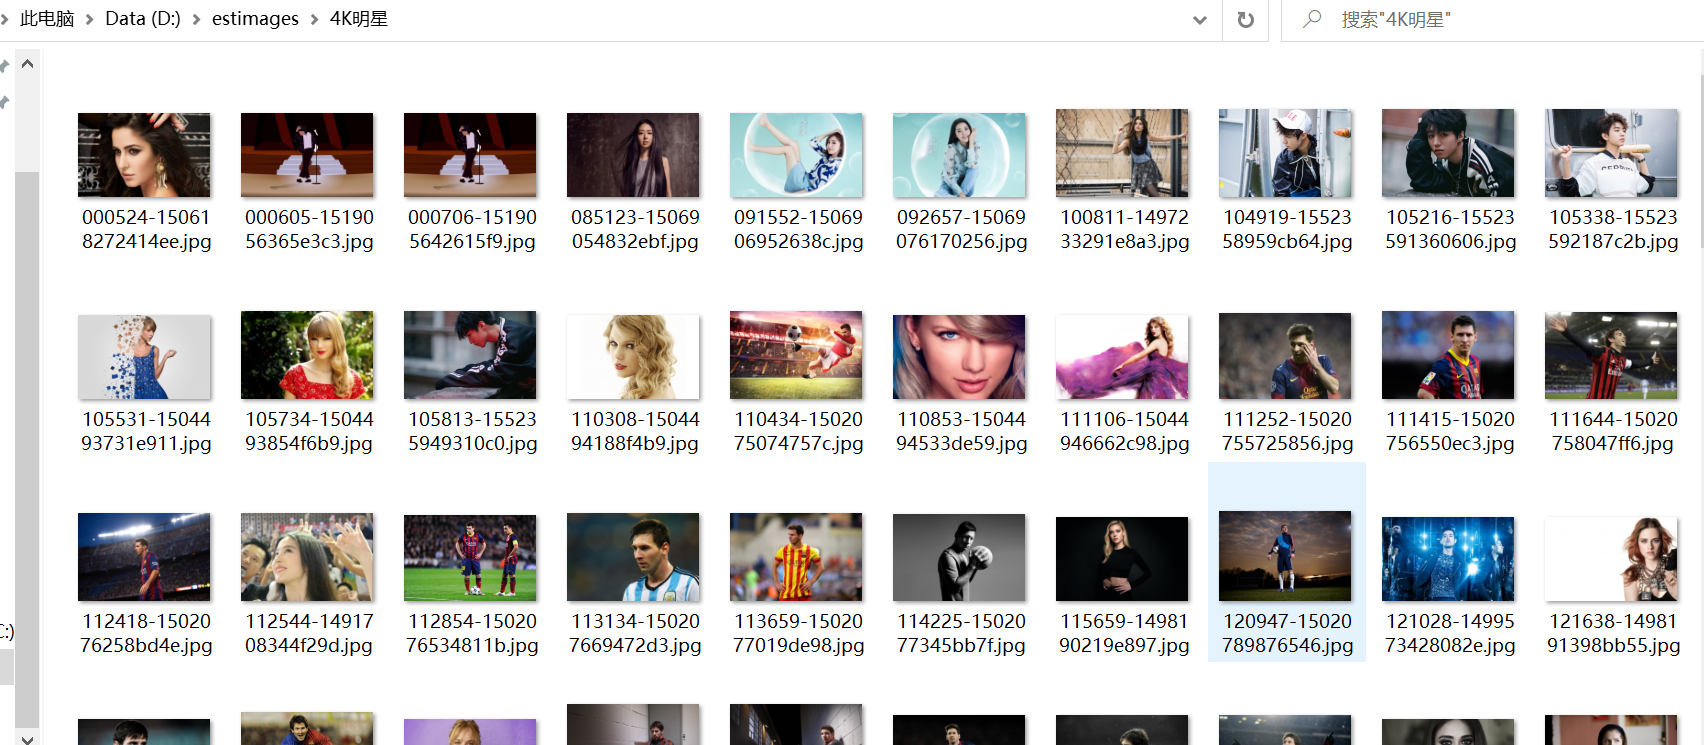
Task: Select thumbnail of 091552-1506906952638c.jpg
Action: click(796, 155)
